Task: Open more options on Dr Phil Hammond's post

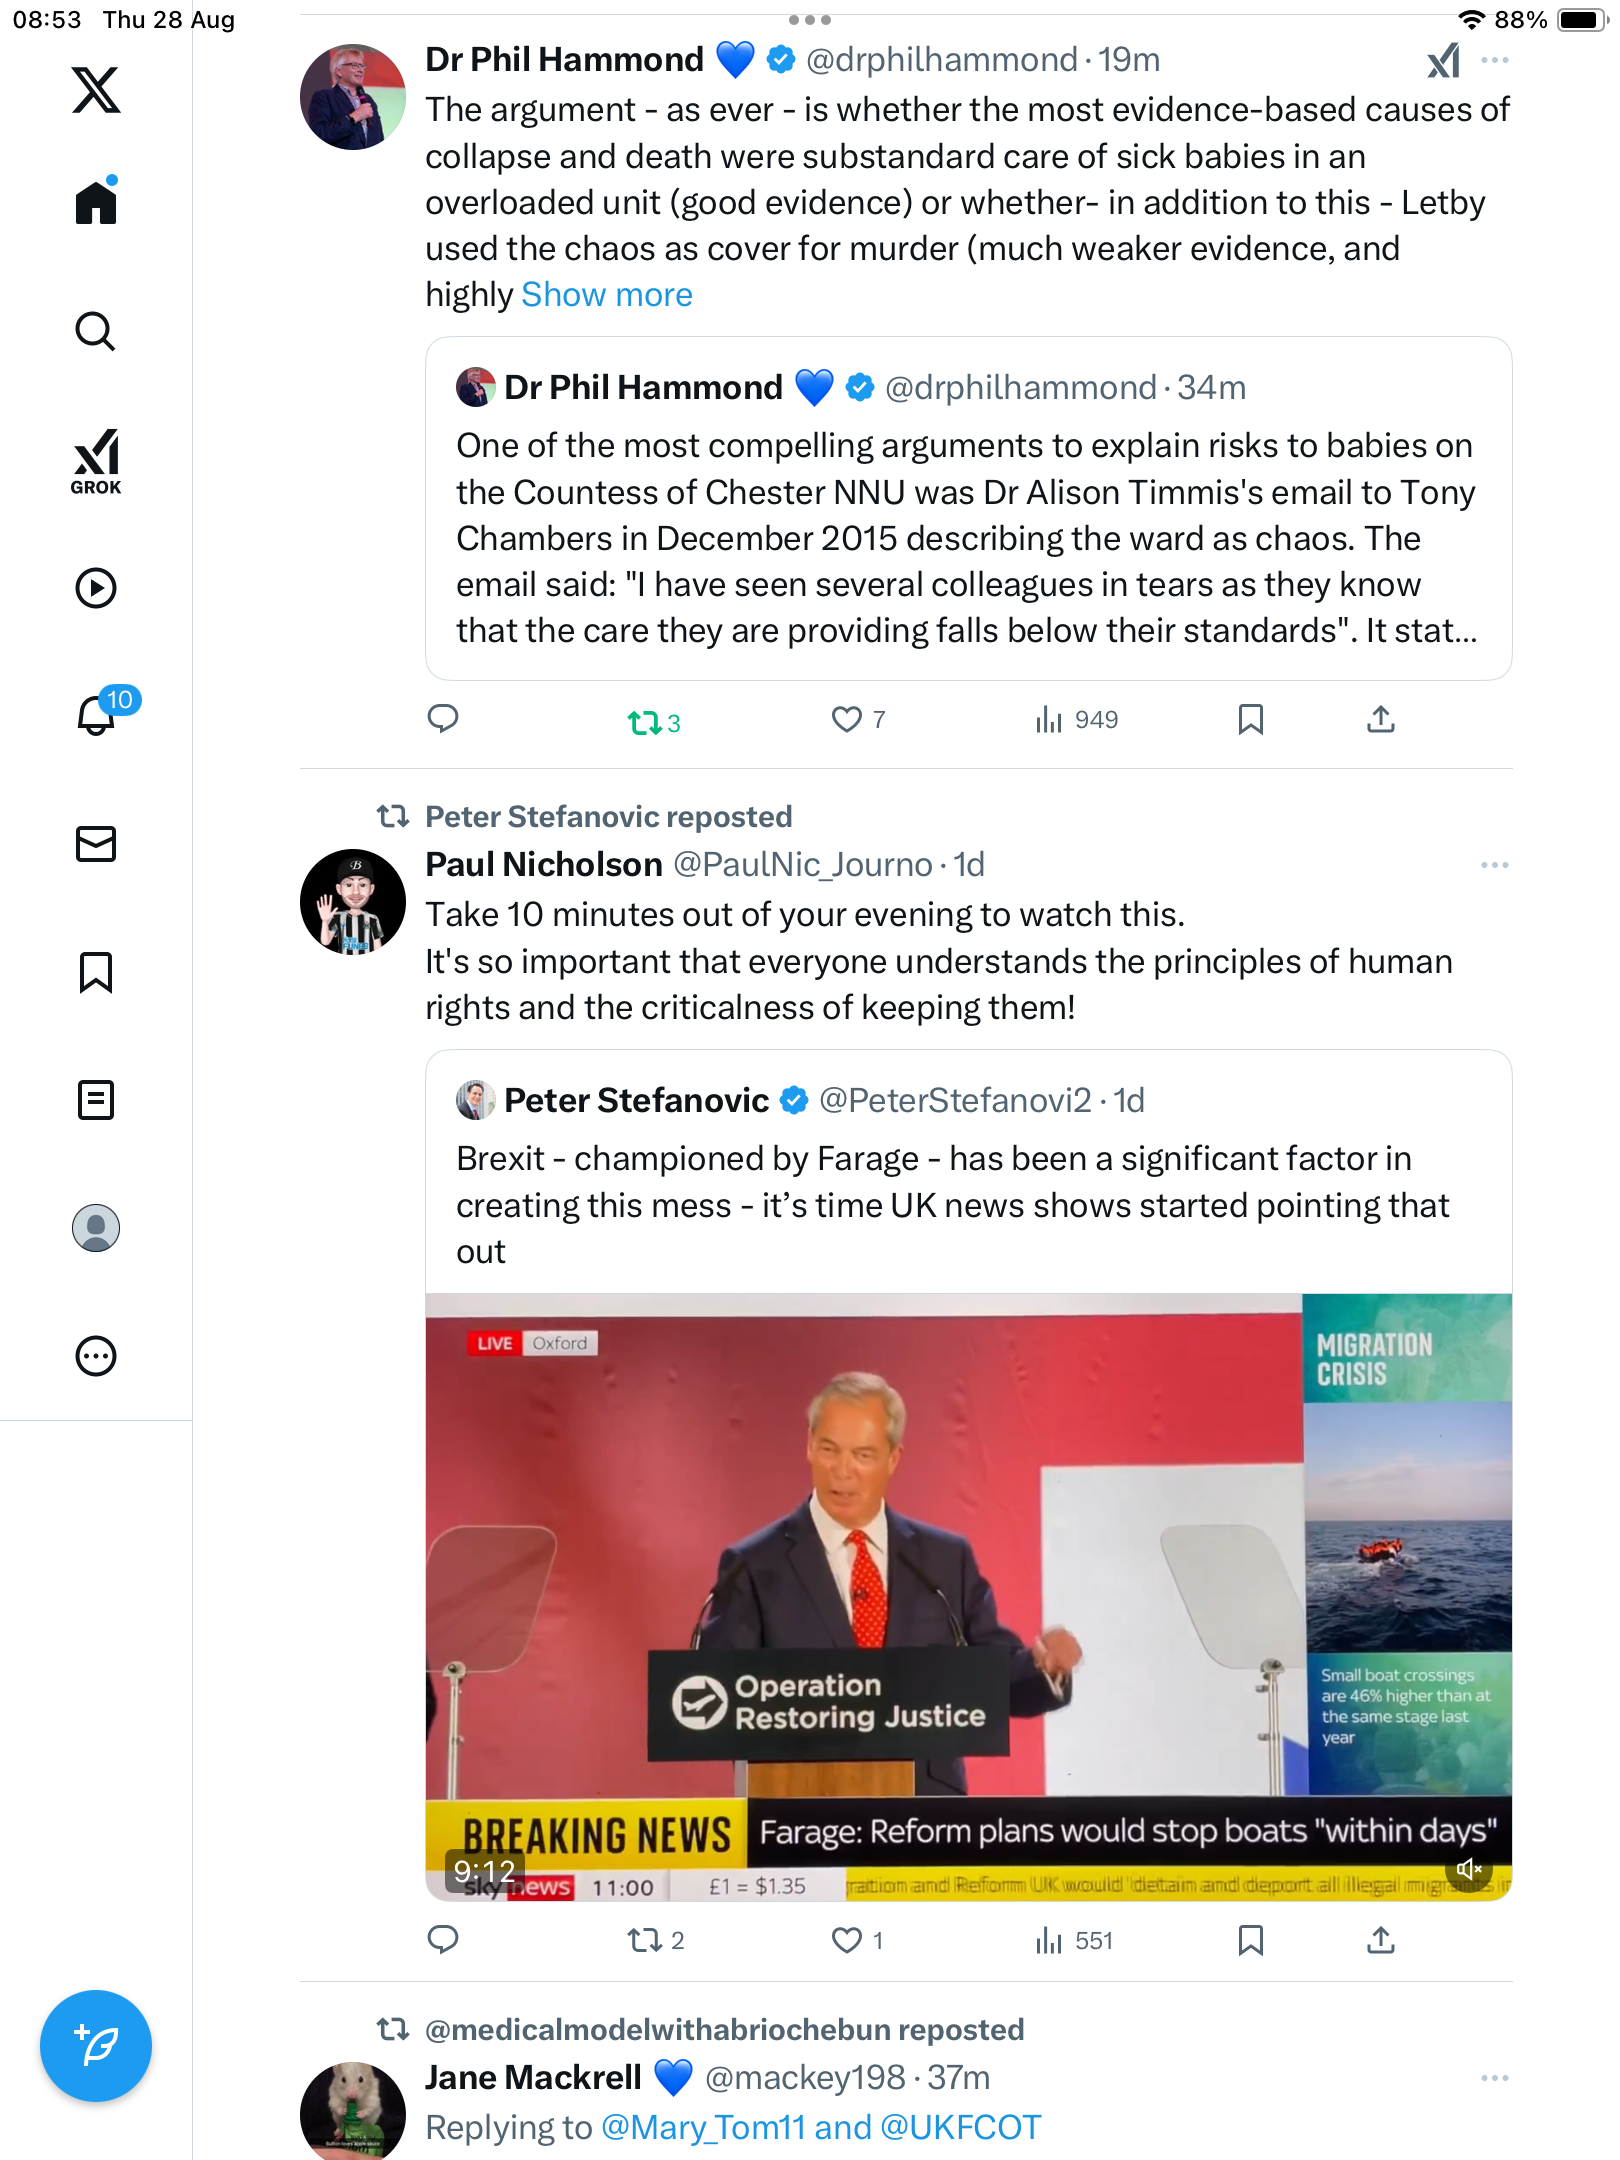Action: click(1495, 61)
